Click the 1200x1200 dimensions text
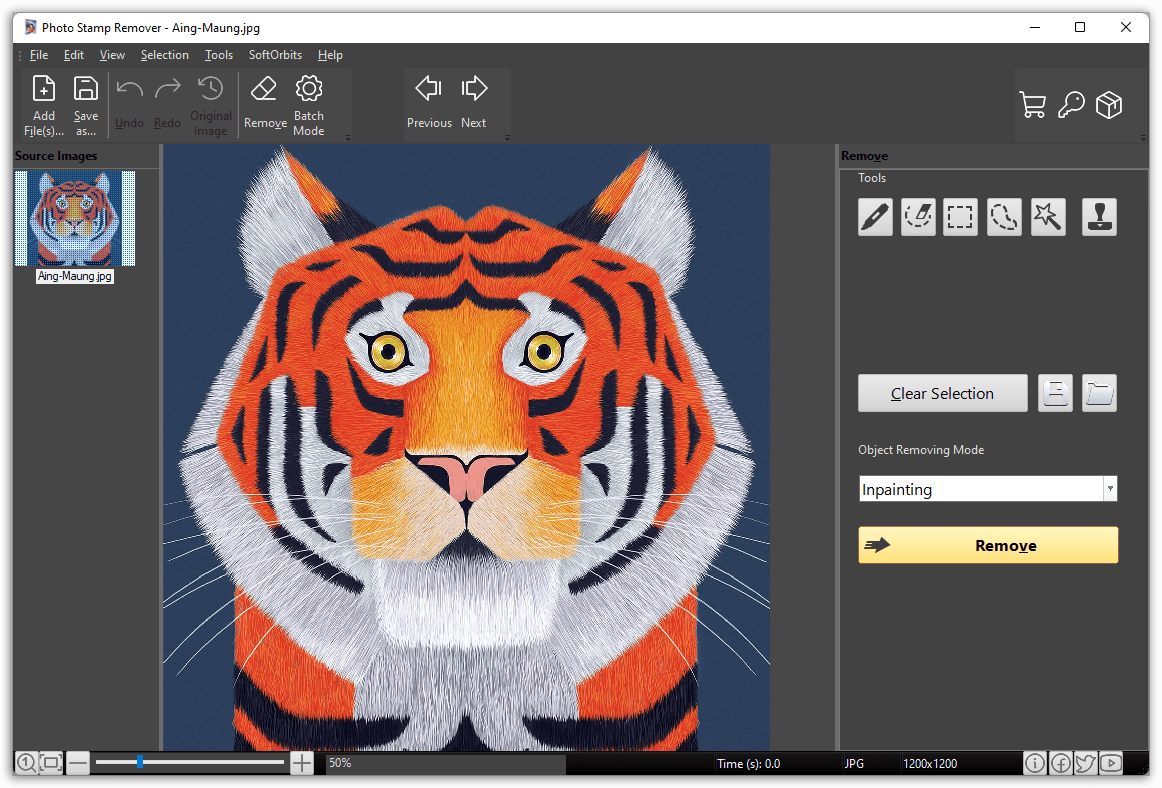The height and width of the screenshot is (788, 1162). [x=930, y=764]
